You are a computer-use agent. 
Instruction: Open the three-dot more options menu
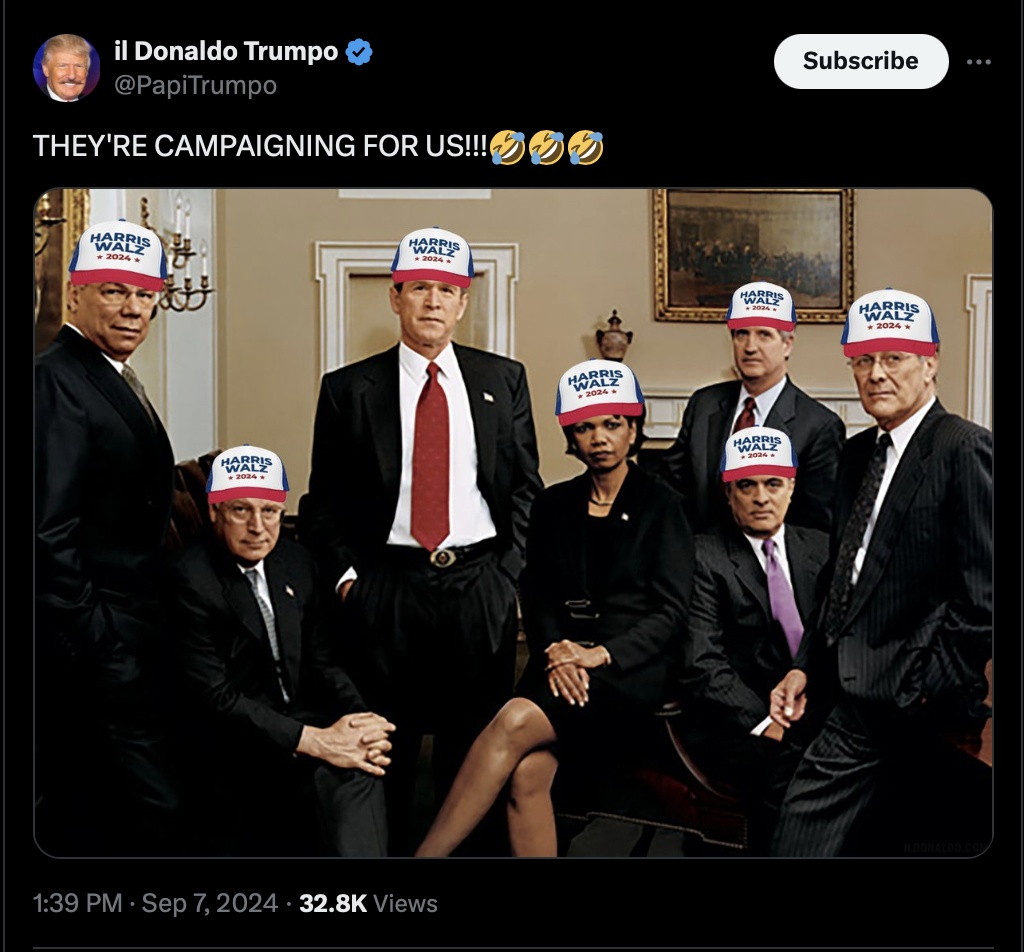pos(979,62)
